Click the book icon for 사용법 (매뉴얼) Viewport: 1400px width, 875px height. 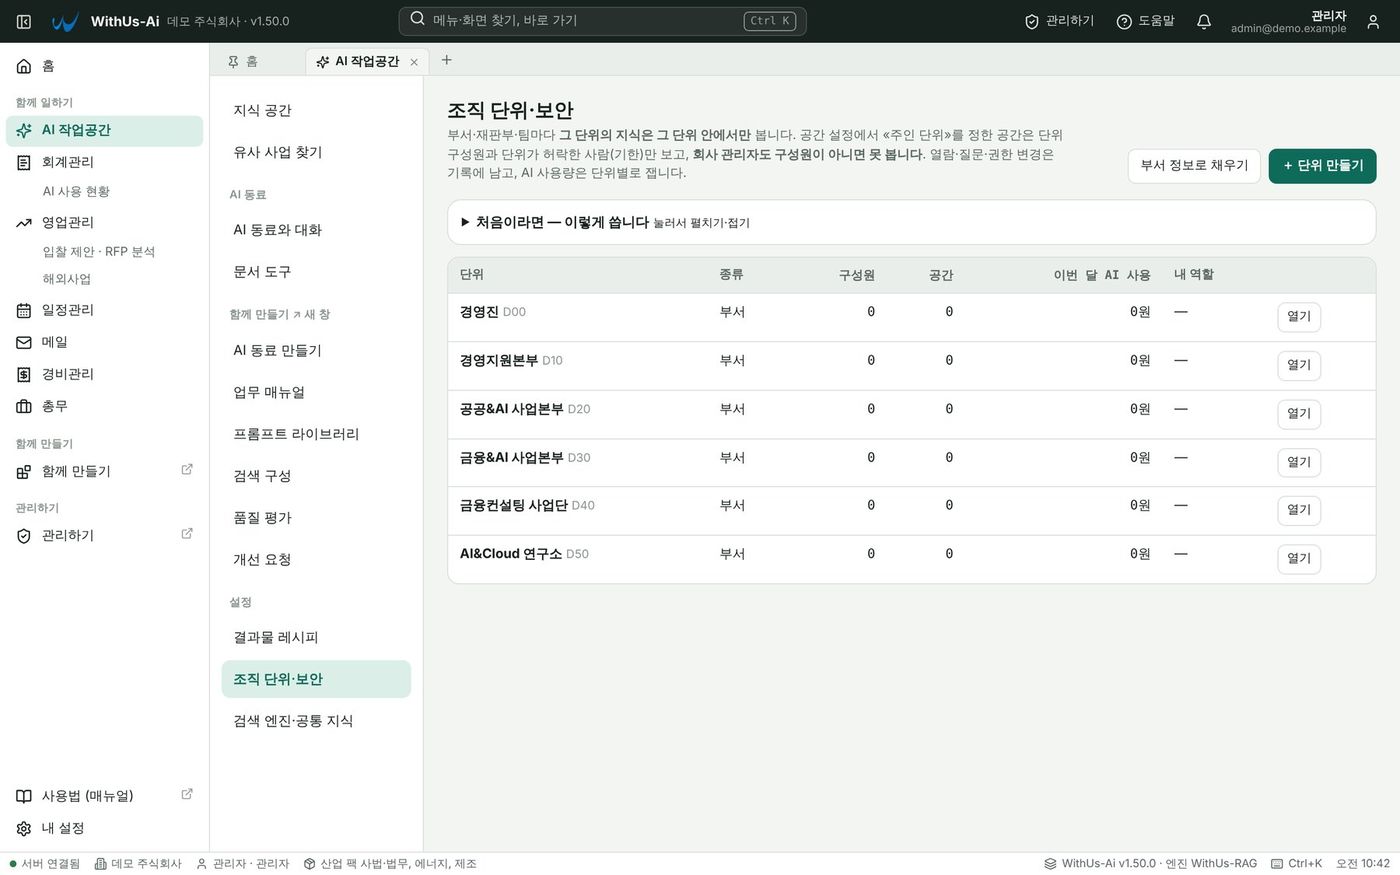pos(24,796)
